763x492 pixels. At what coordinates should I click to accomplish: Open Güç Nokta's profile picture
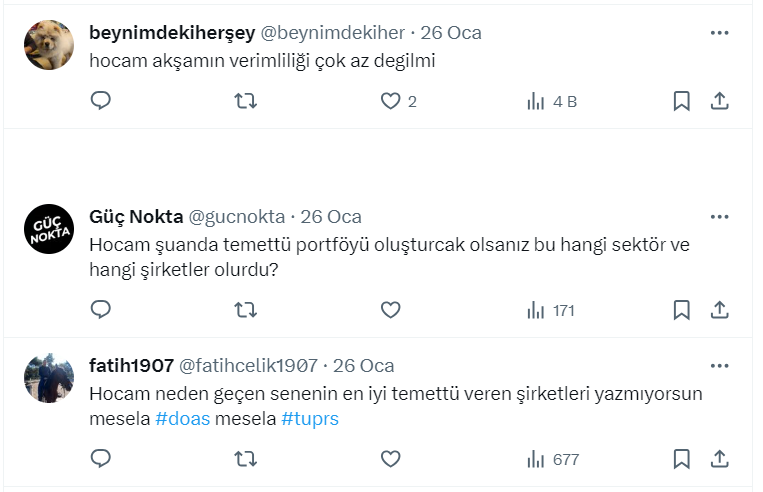click(48, 229)
